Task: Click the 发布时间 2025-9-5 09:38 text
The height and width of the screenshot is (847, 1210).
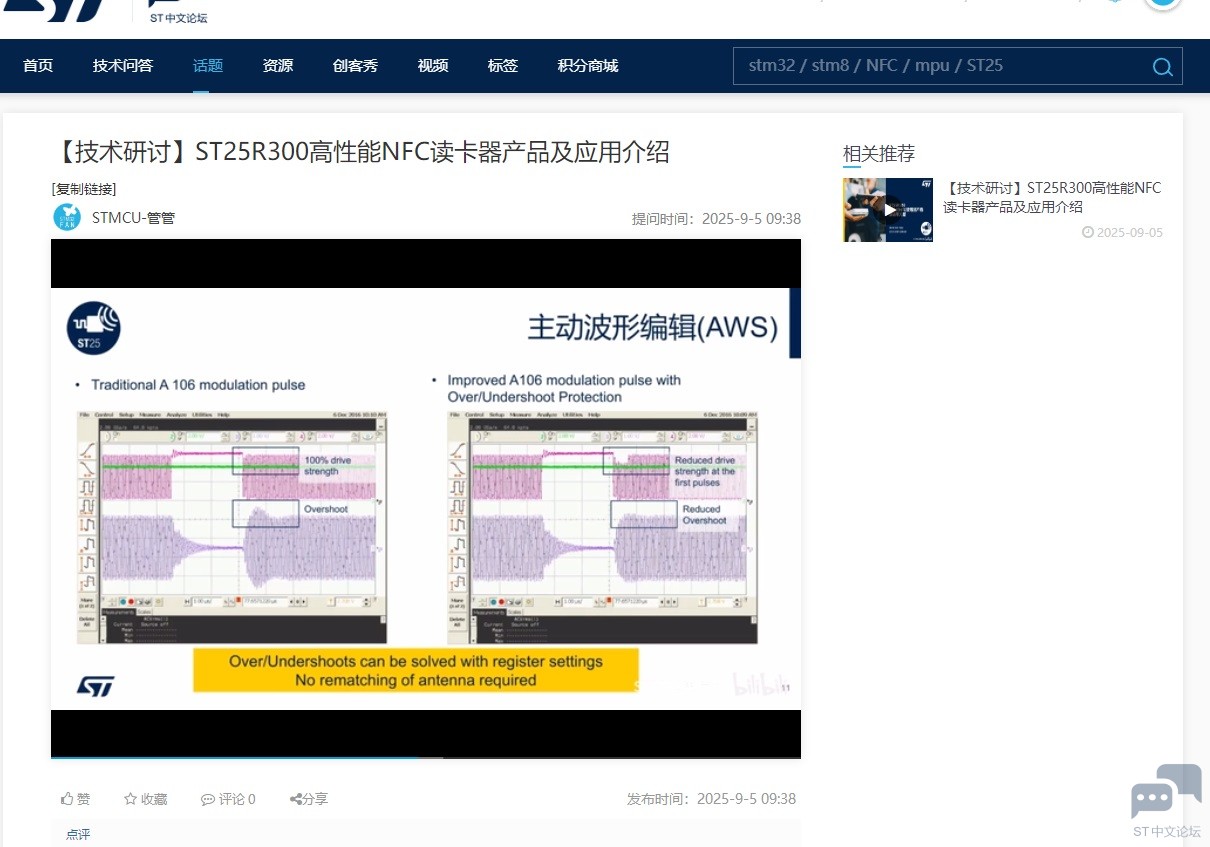Action: click(712, 799)
